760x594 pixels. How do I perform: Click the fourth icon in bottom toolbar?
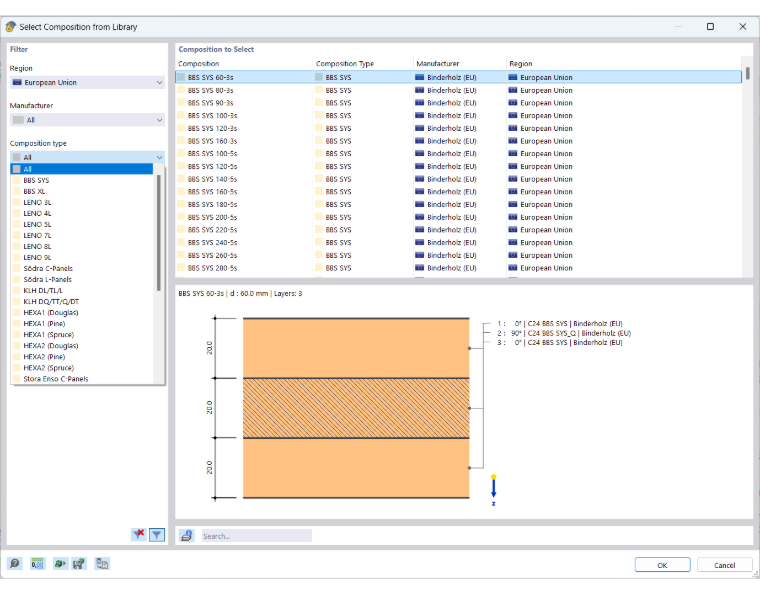tap(79, 563)
